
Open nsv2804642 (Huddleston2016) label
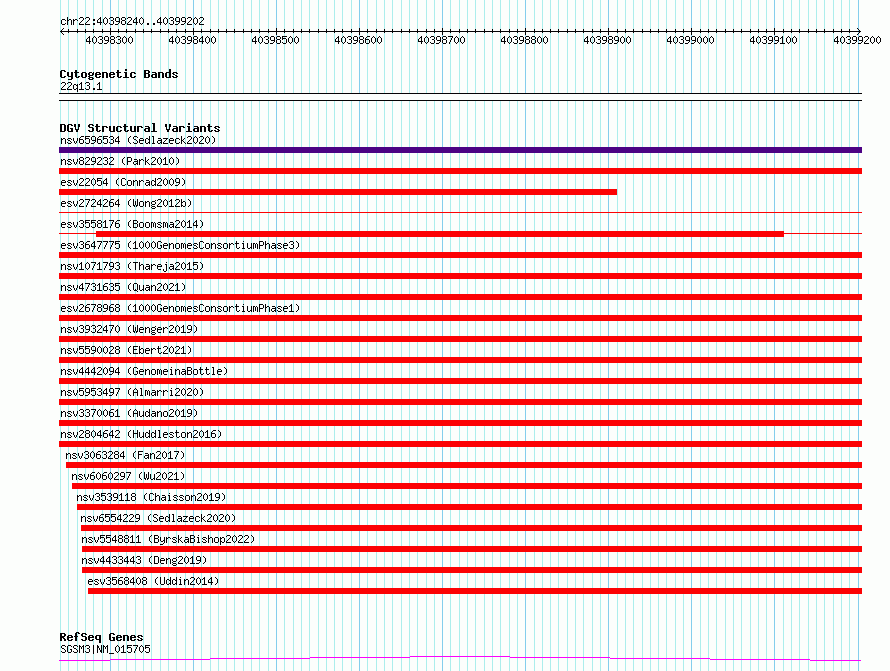[141, 434]
